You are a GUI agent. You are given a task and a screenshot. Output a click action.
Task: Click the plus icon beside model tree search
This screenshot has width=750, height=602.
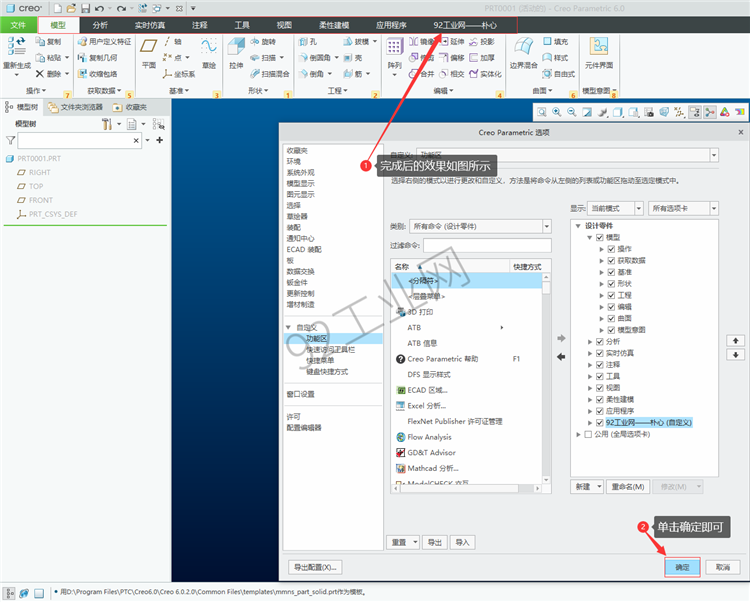click(160, 140)
